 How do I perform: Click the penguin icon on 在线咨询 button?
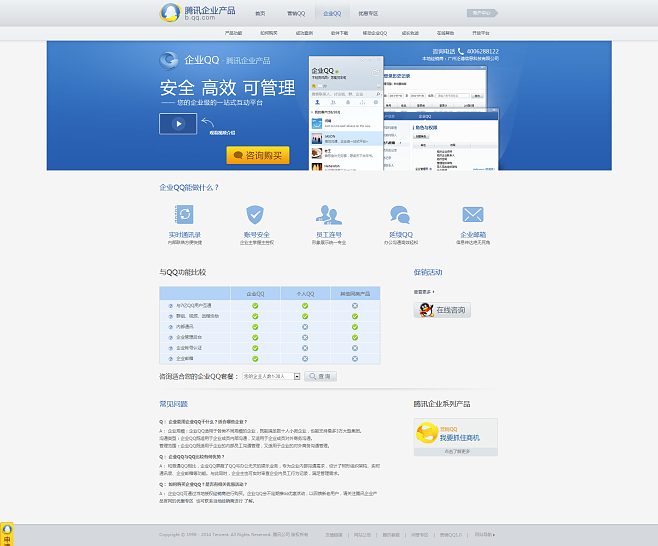(x=426, y=310)
